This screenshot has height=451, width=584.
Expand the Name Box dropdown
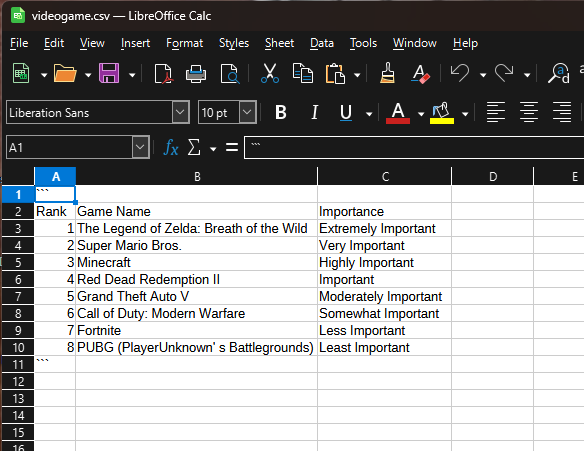click(x=140, y=147)
